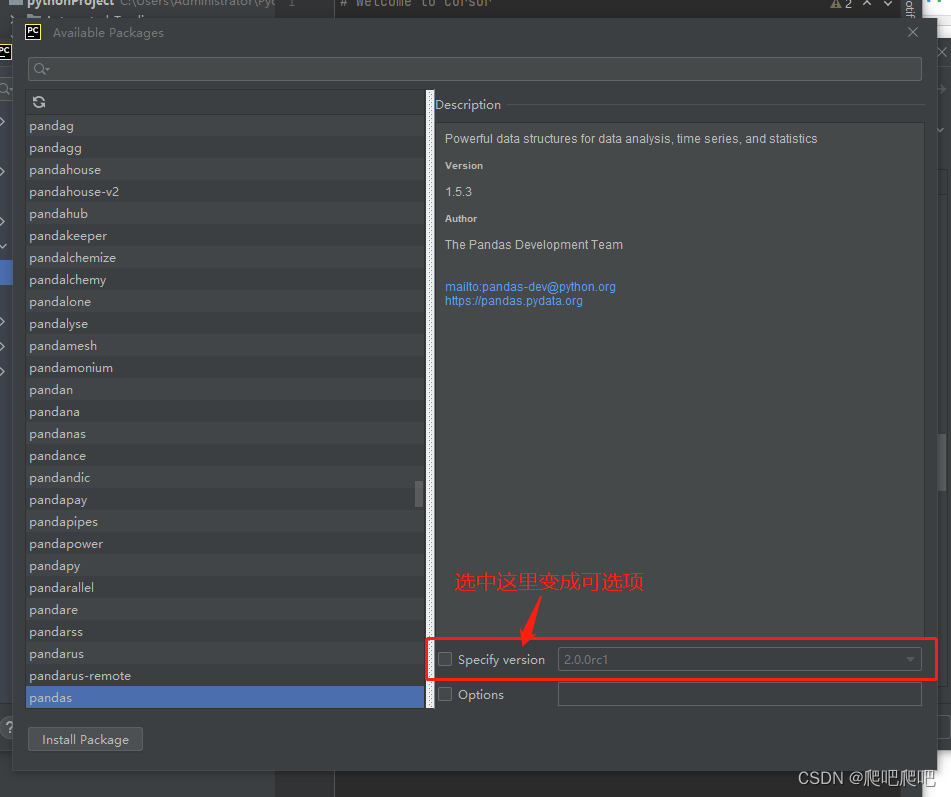Select the pandapipes package

[x=225, y=522]
